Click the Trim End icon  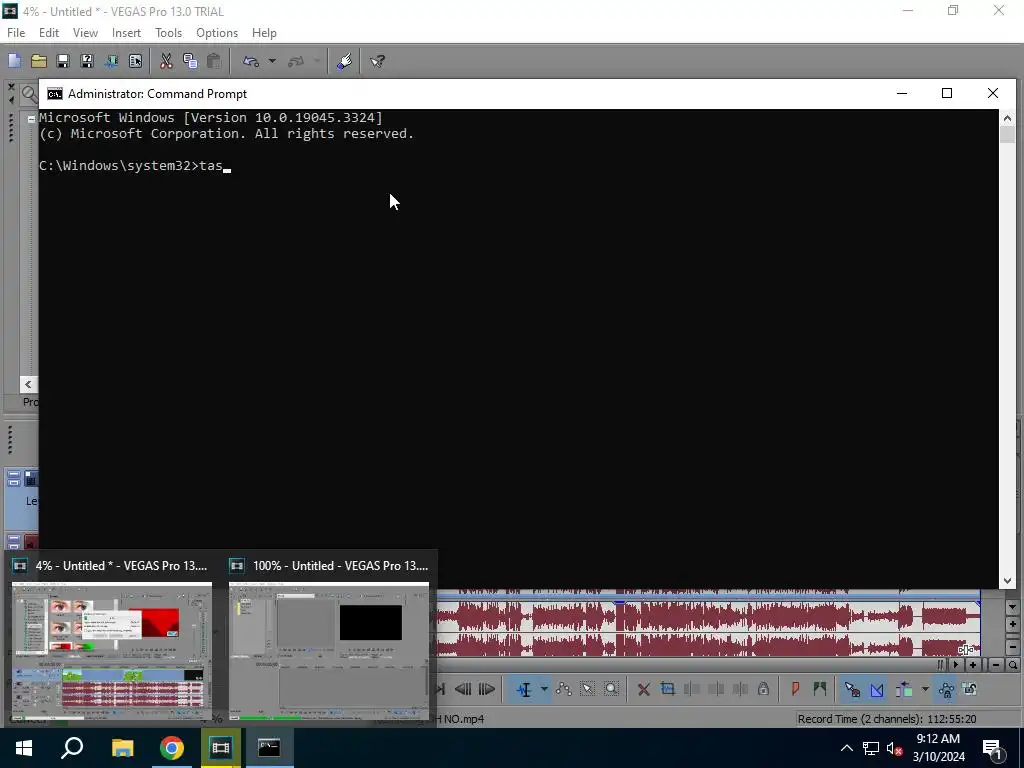pyautogui.click(x=716, y=689)
